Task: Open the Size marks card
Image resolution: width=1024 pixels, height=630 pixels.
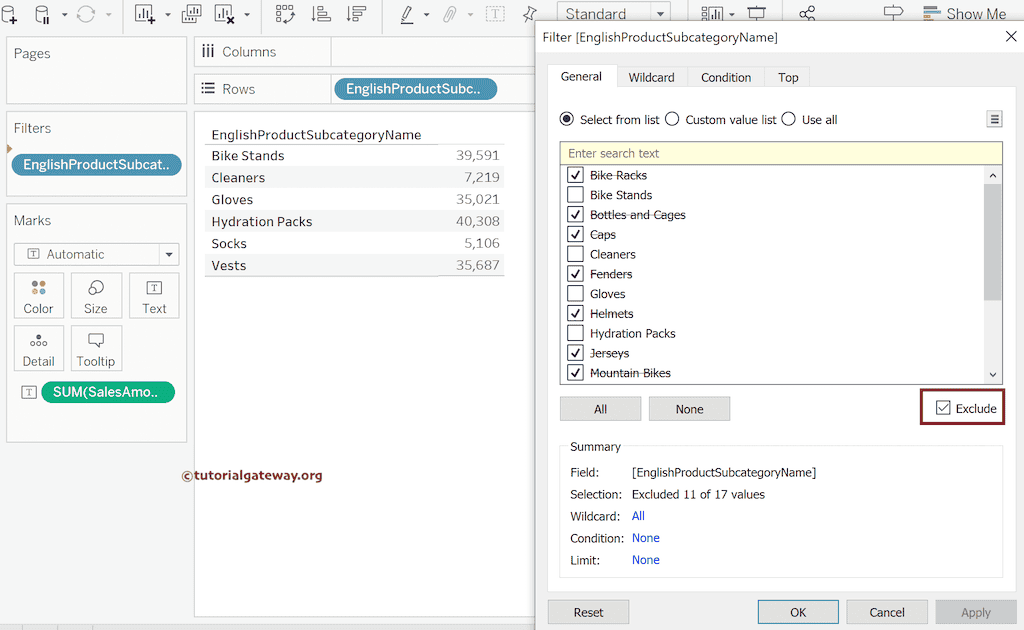Action: [x=96, y=296]
